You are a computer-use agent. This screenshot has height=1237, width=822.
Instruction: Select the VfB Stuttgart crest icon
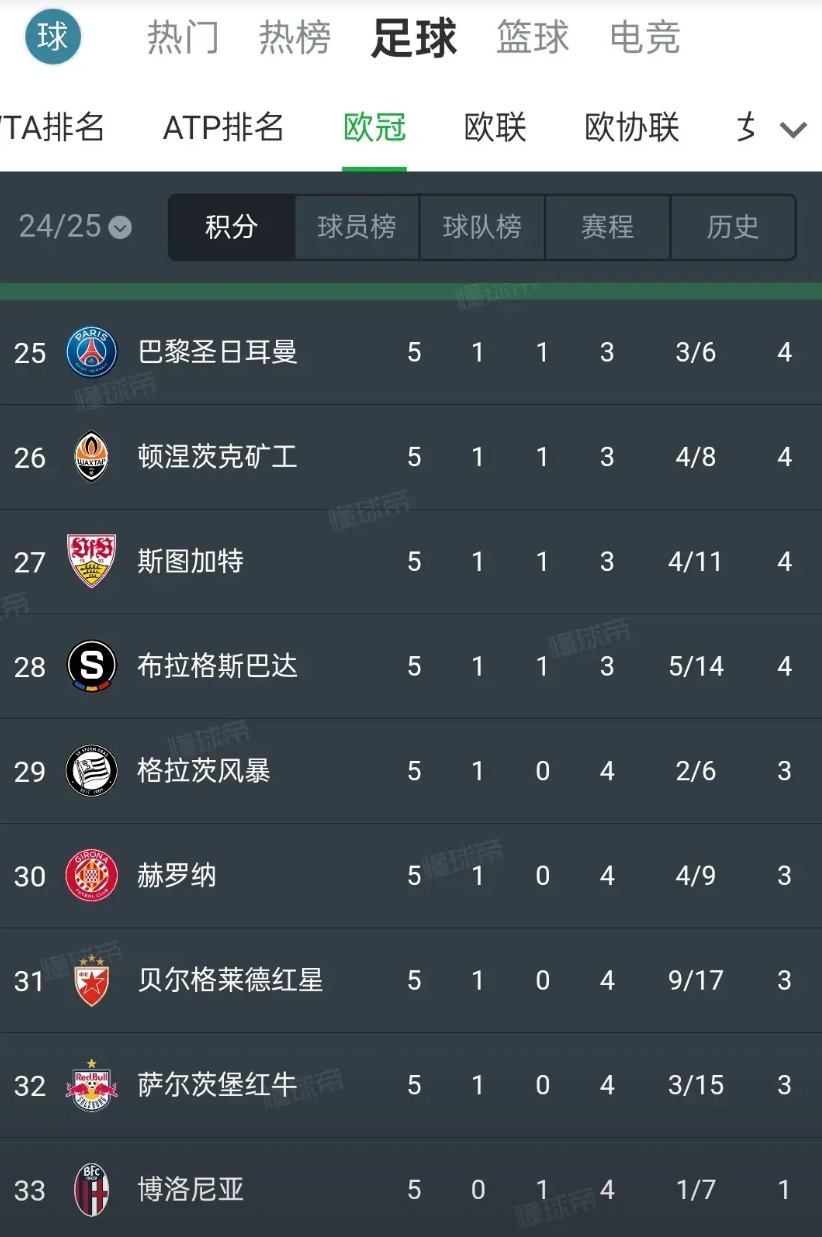point(91,561)
